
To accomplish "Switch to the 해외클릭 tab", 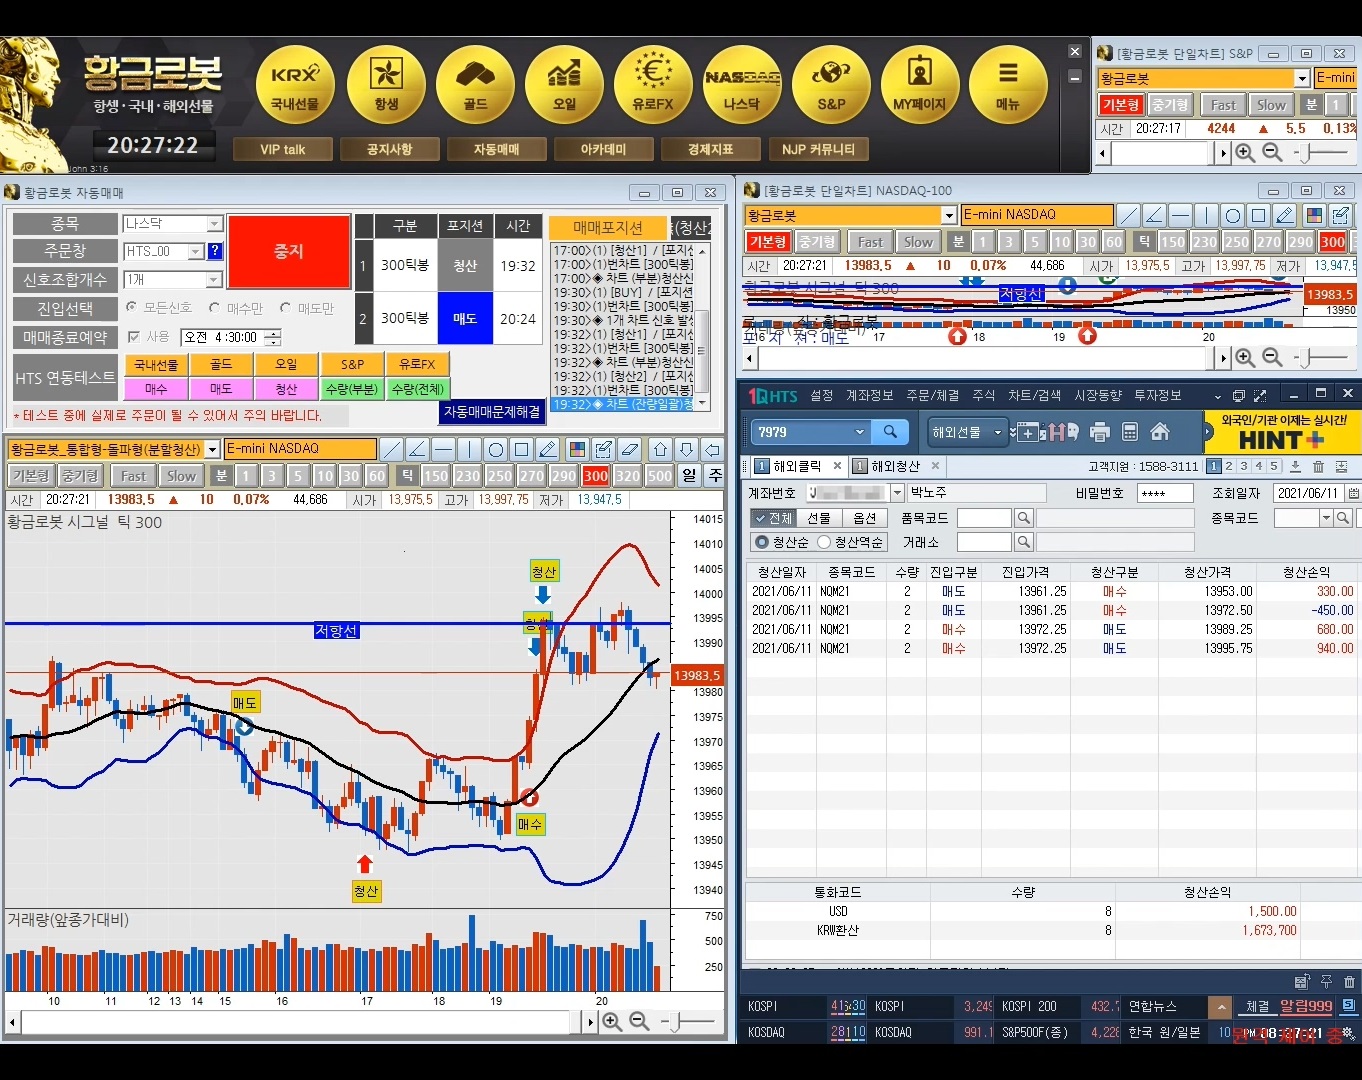I will (x=797, y=466).
